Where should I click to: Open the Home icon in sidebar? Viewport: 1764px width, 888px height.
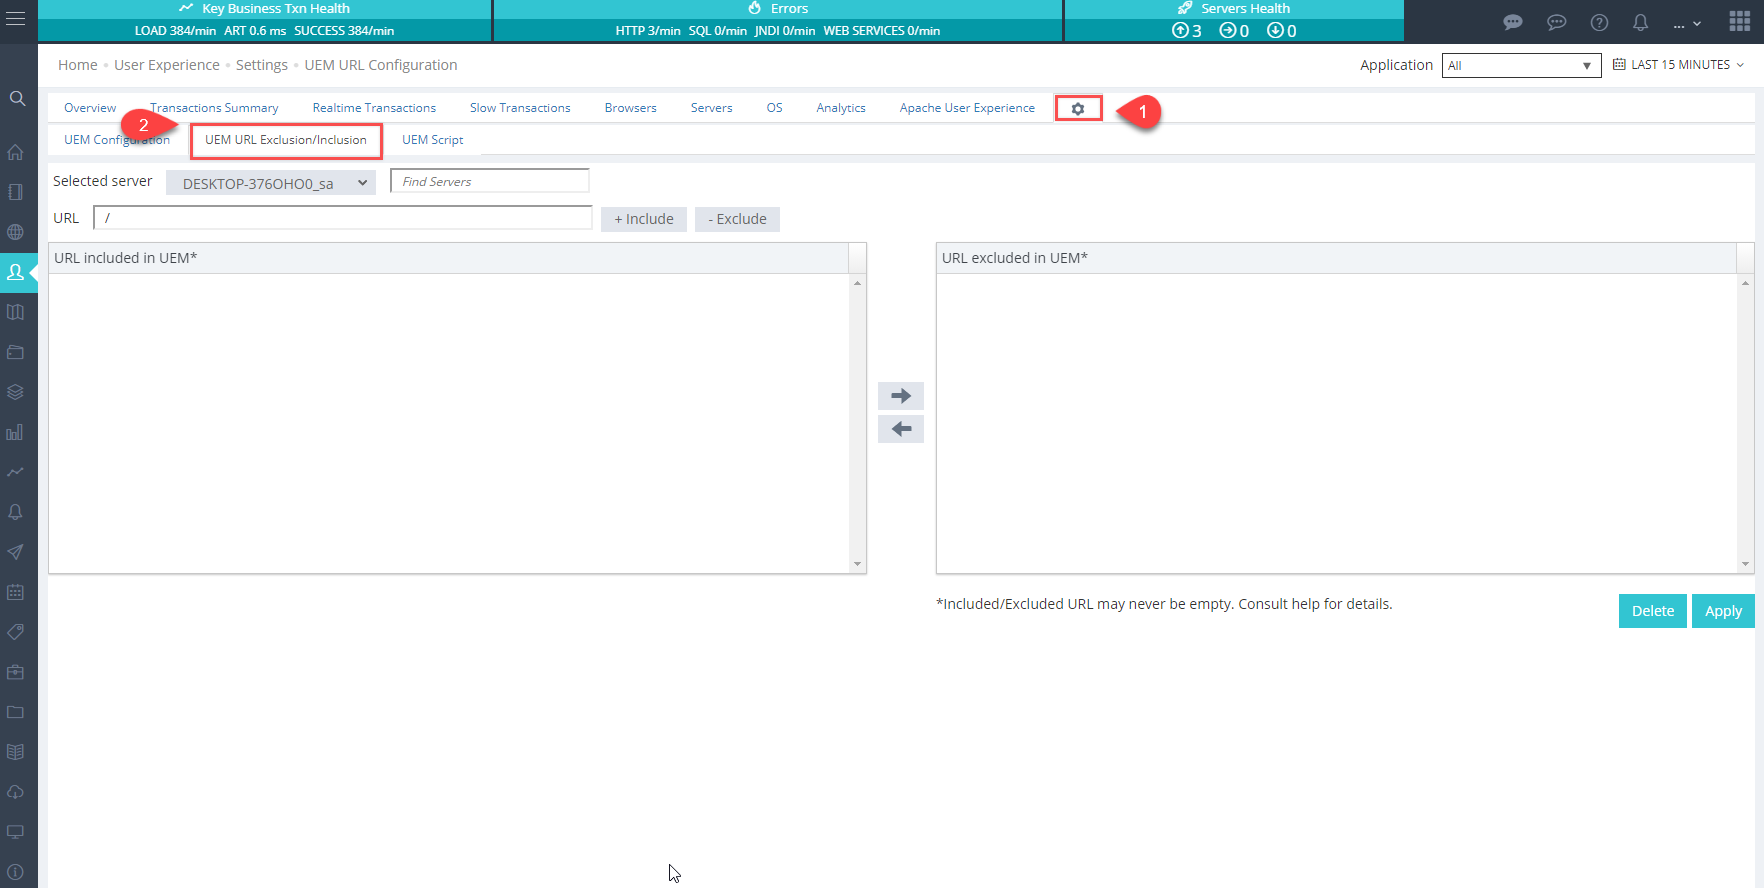[x=16, y=152]
